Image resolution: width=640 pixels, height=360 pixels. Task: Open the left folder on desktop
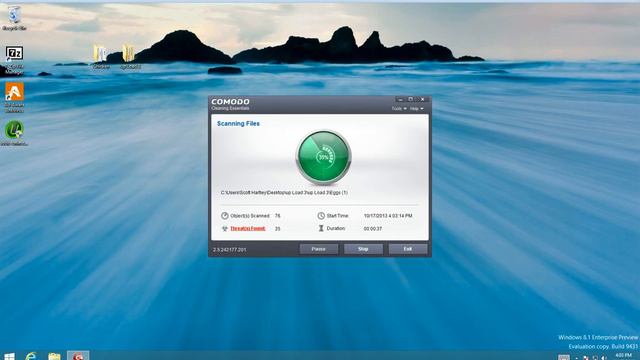100,57
